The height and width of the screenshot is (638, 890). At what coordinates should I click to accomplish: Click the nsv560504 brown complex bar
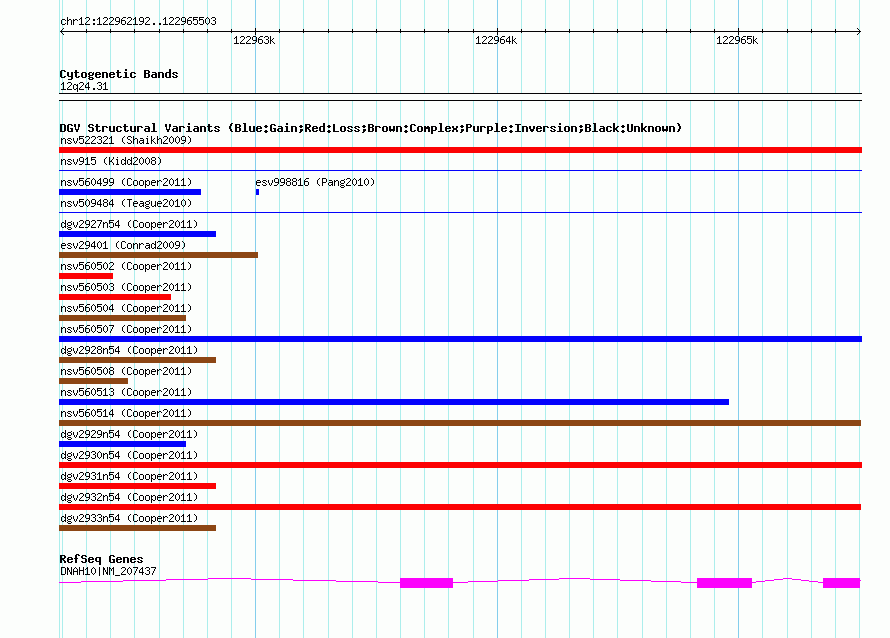(x=123, y=318)
